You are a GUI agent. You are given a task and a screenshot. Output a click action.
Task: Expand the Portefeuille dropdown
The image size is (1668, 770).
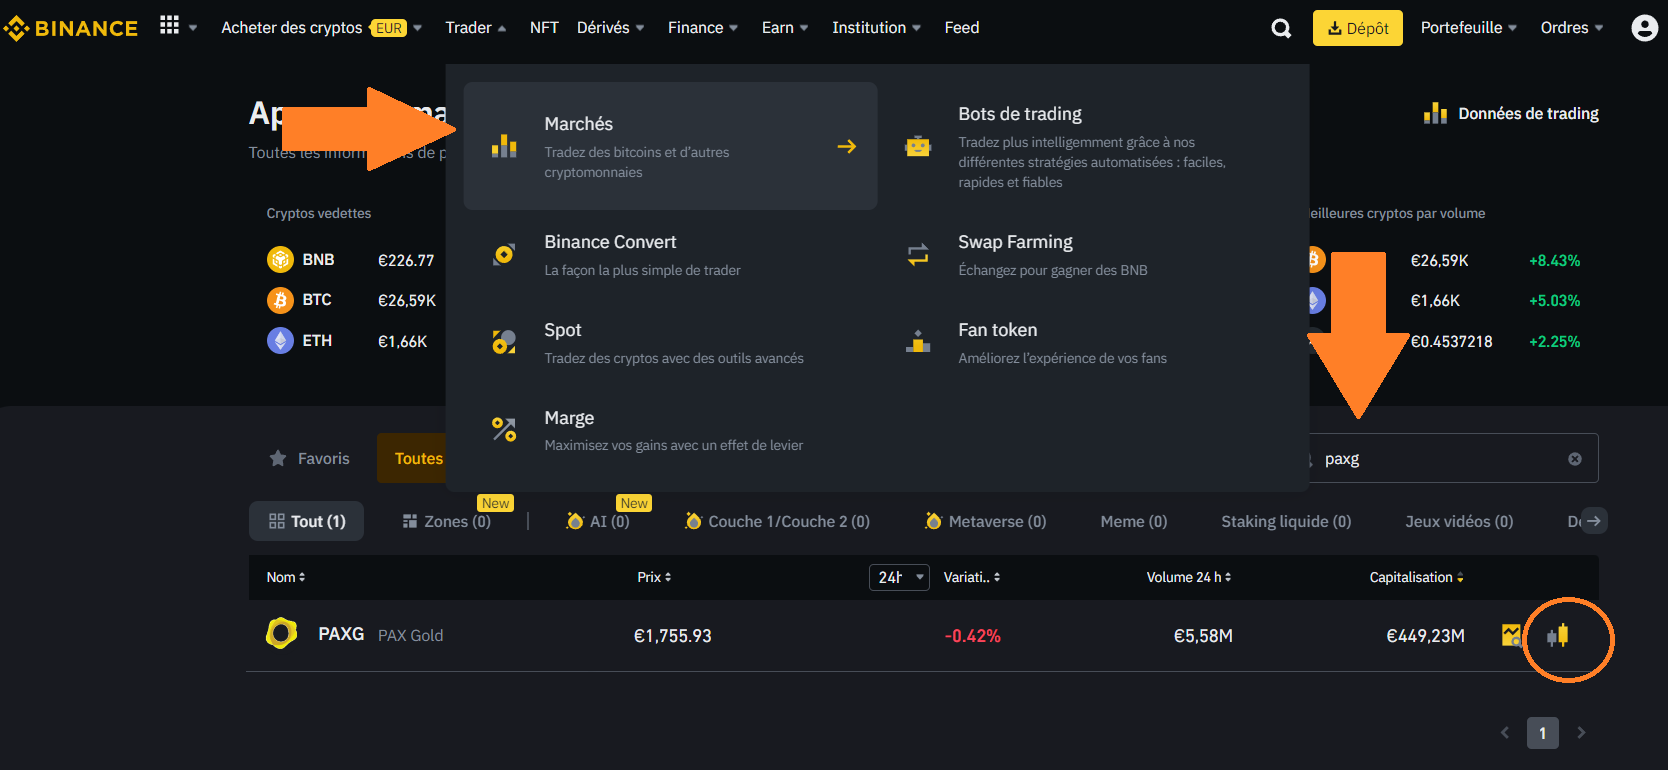tap(1468, 28)
